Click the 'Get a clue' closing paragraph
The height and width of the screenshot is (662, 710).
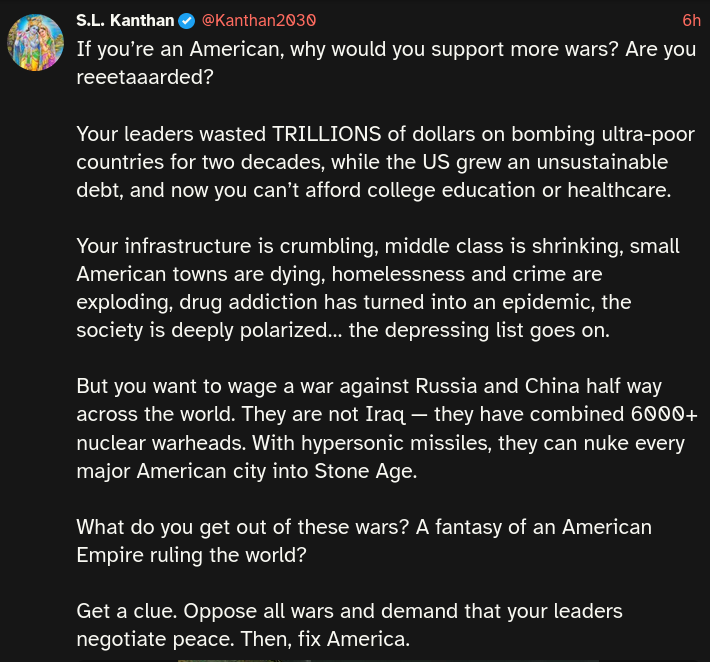click(x=350, y=624)
